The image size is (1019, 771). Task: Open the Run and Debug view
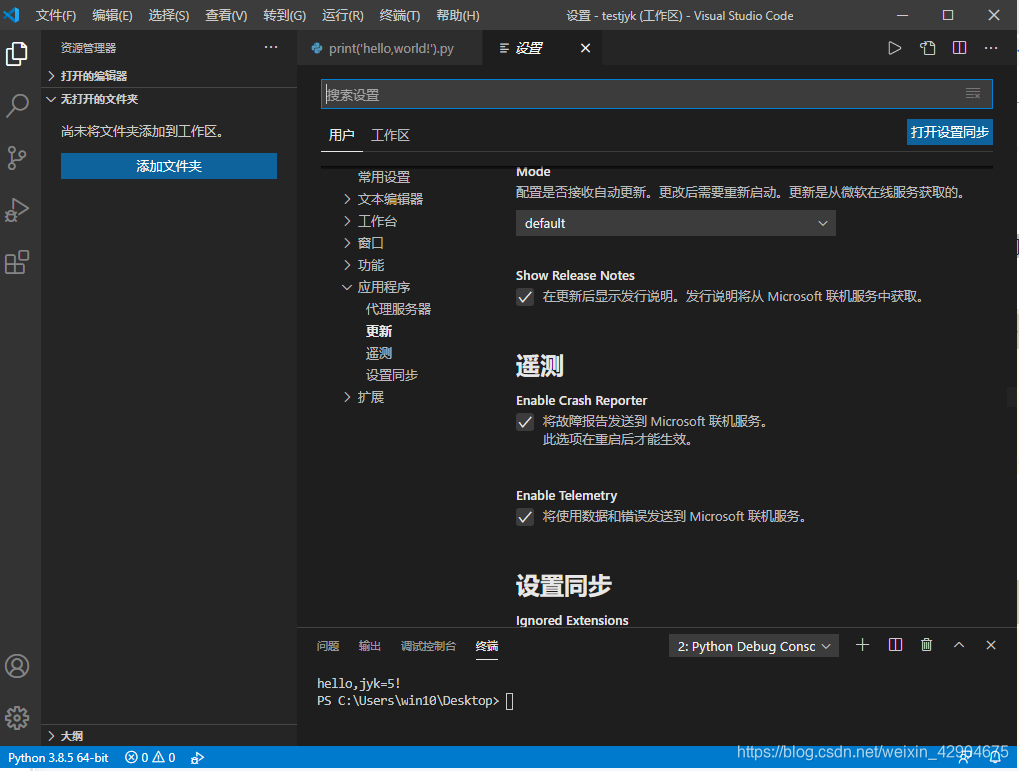(17, 210)
